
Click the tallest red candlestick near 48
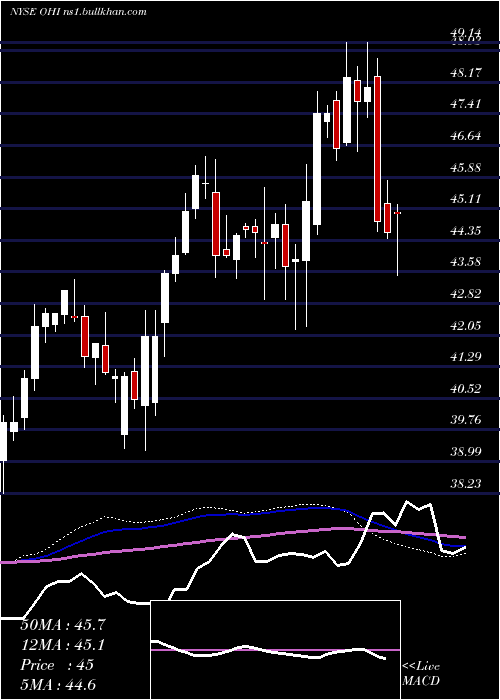pyautogui.click(x=377, y=149)
